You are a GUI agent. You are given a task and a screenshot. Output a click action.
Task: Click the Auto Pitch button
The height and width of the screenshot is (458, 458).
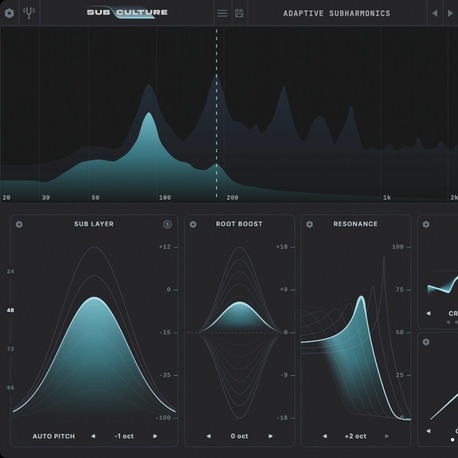tap(54, 436)
